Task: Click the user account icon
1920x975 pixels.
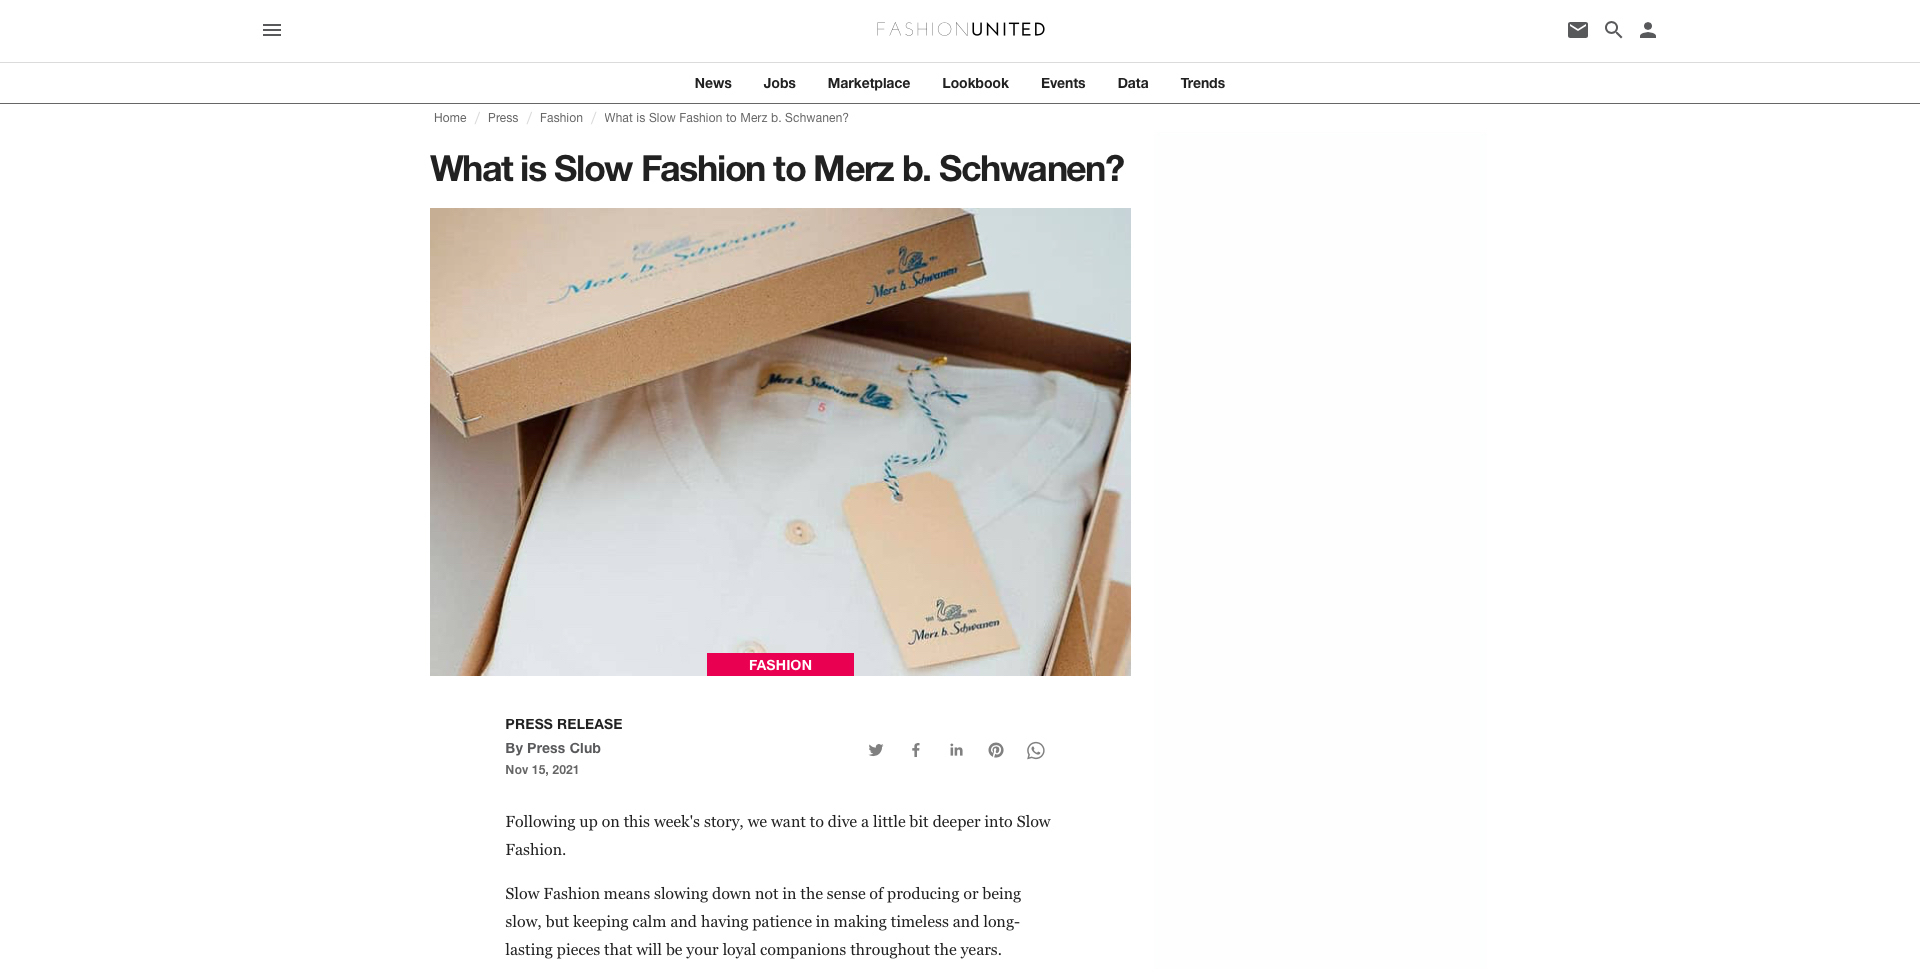Action: 1648,30
